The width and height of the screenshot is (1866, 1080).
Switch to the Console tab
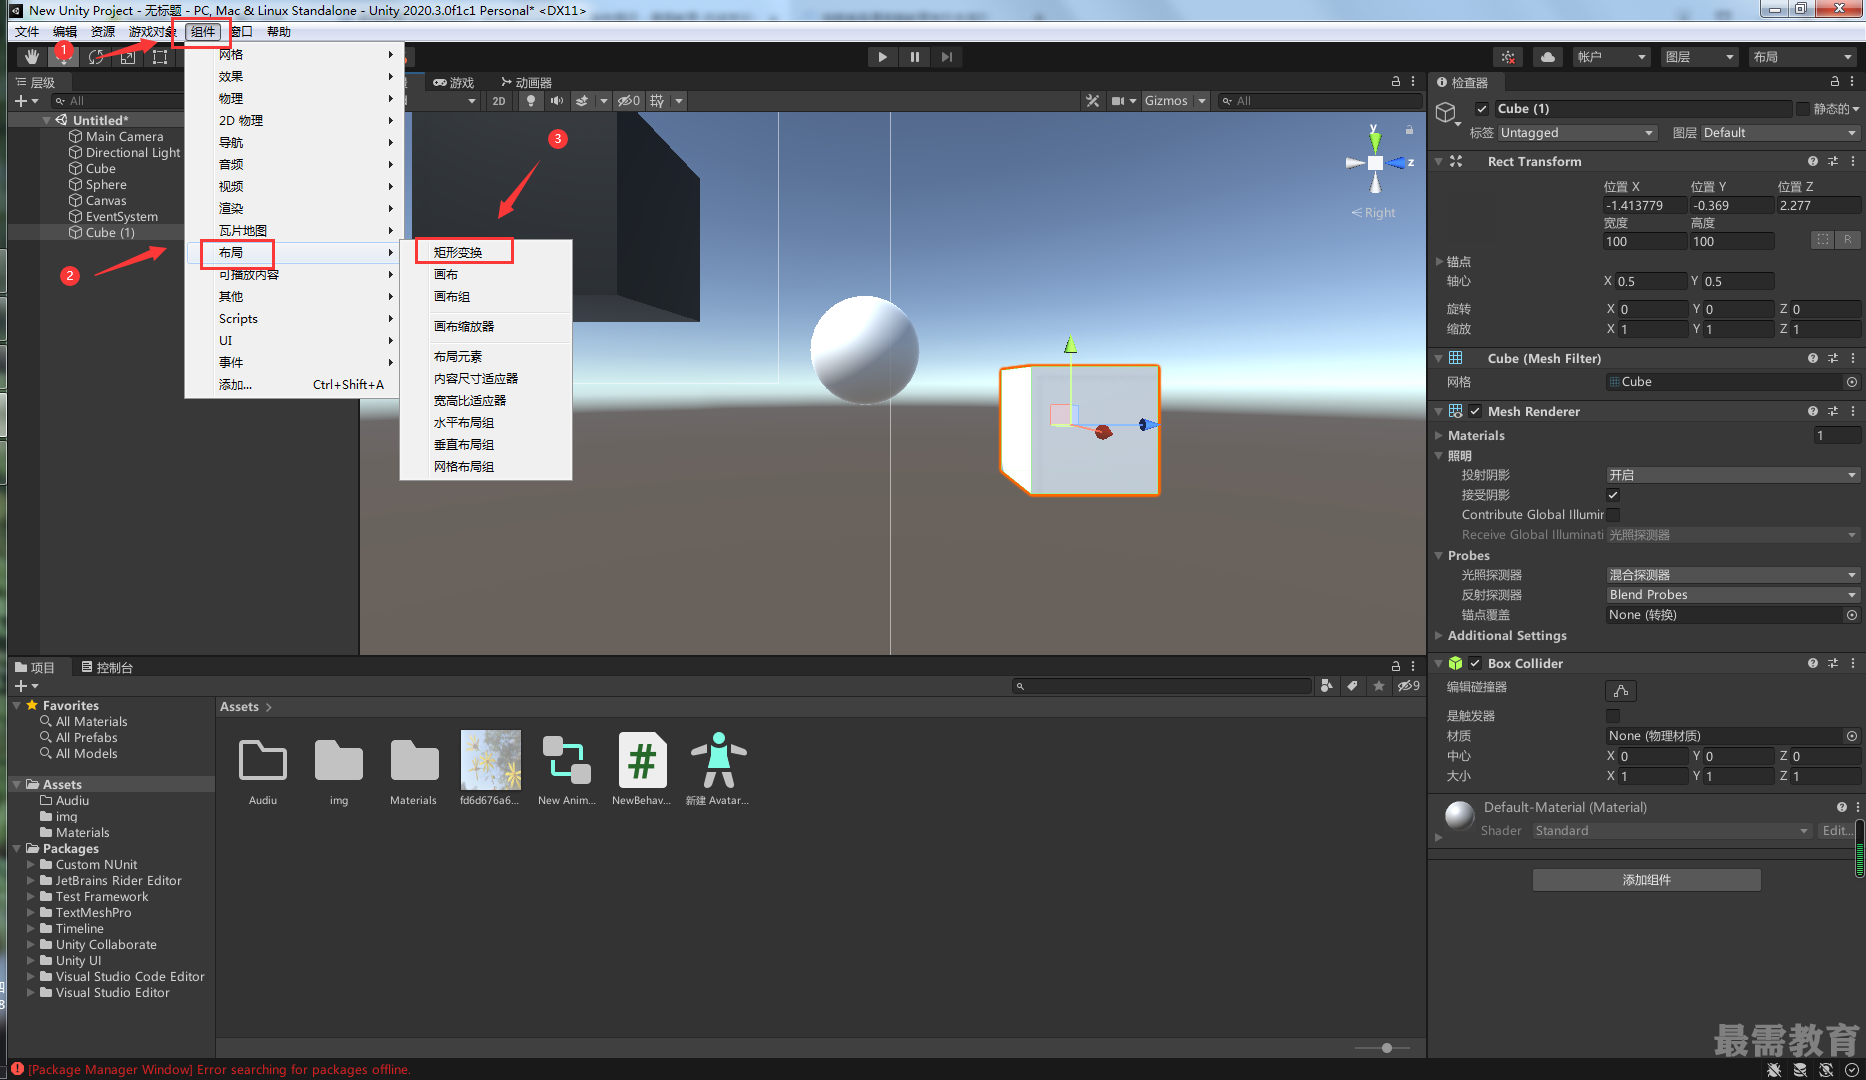(107, 667)
